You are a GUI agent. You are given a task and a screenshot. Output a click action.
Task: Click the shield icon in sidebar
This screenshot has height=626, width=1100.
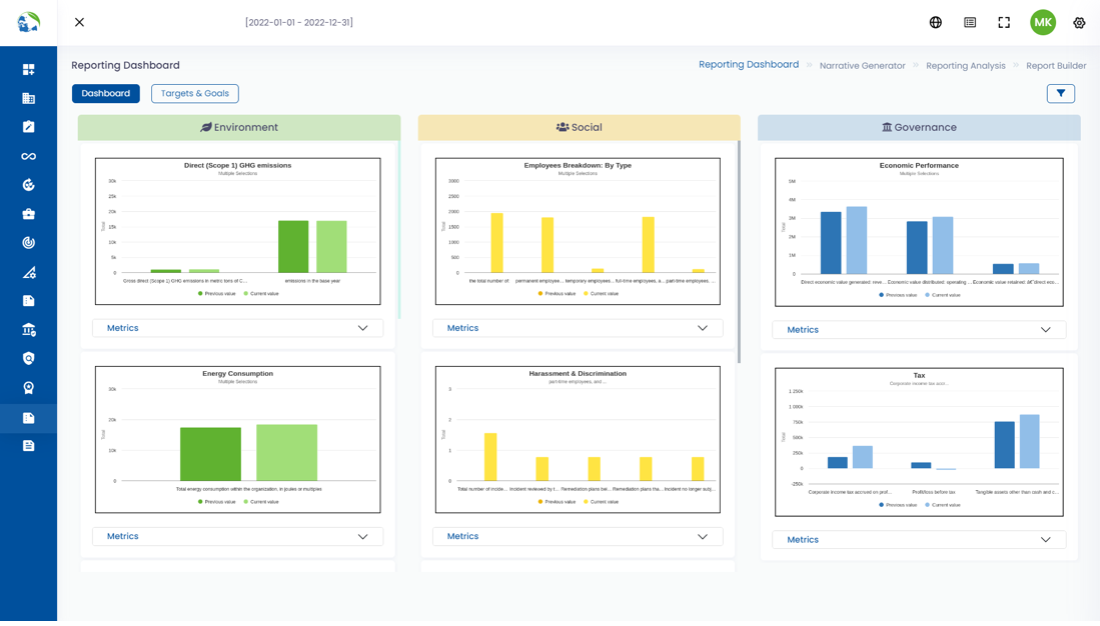(x=28, y=358)
